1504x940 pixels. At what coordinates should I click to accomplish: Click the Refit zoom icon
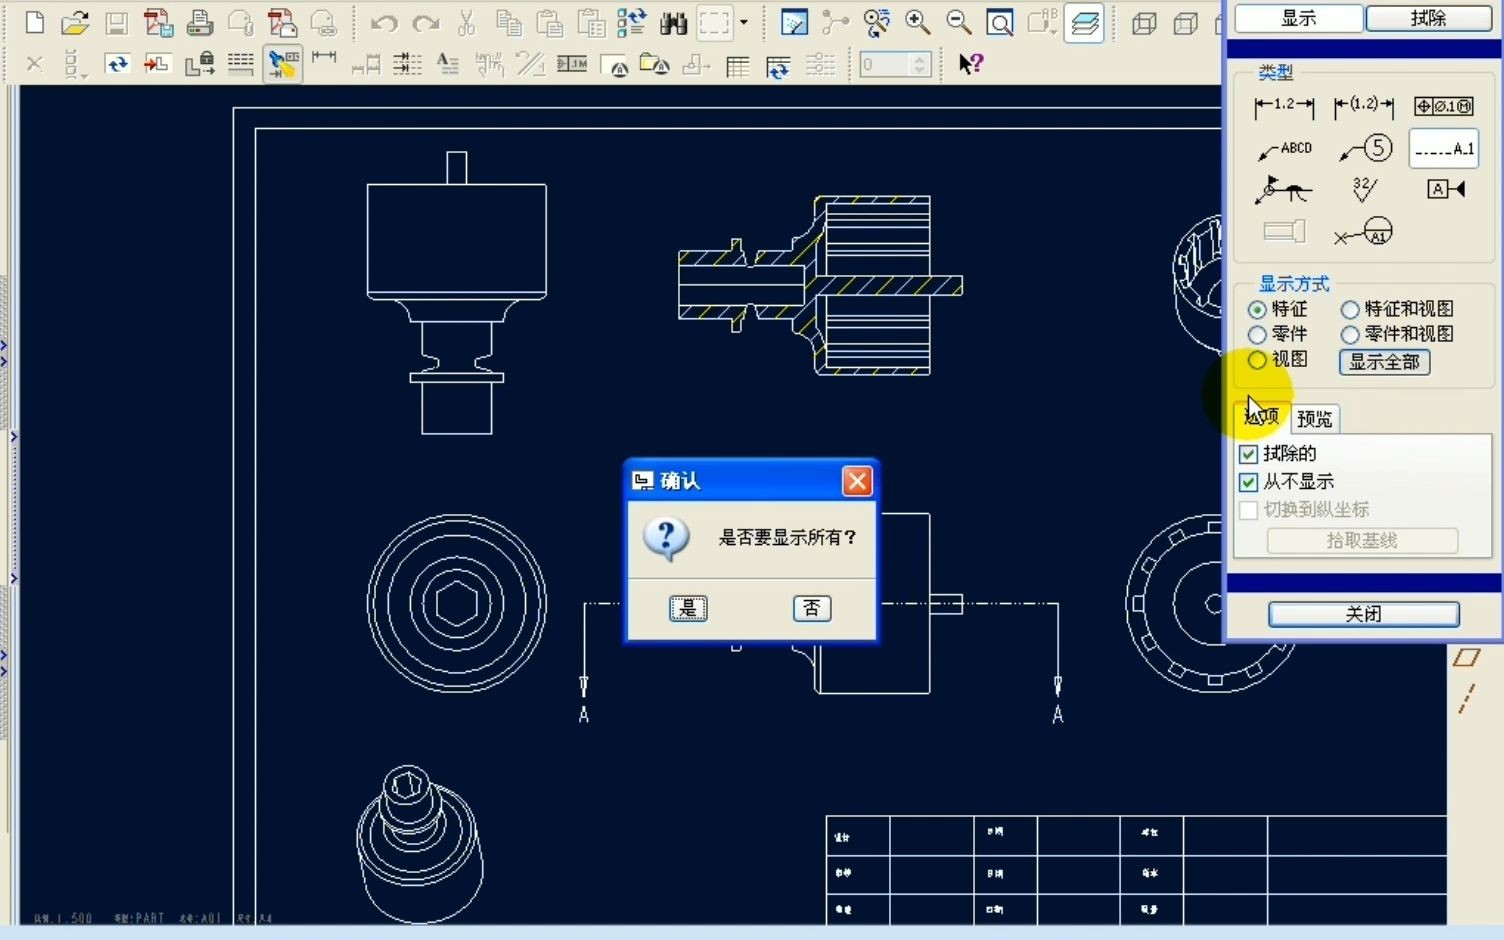999,22
